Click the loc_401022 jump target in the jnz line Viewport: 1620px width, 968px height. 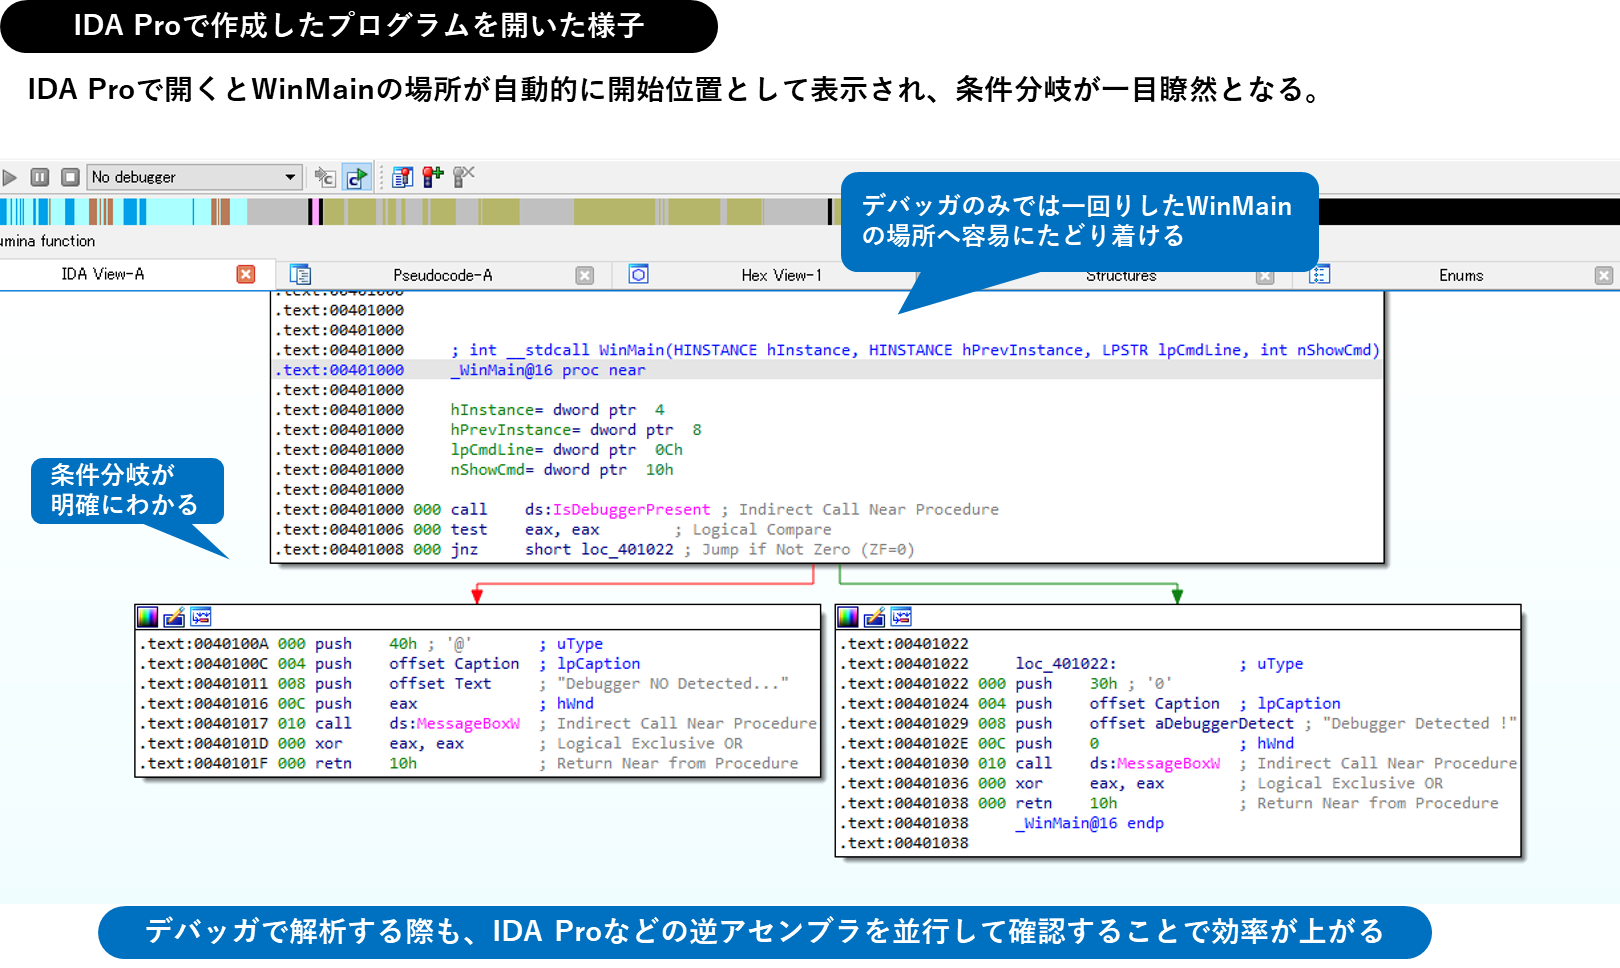click(x=627, y=550)
